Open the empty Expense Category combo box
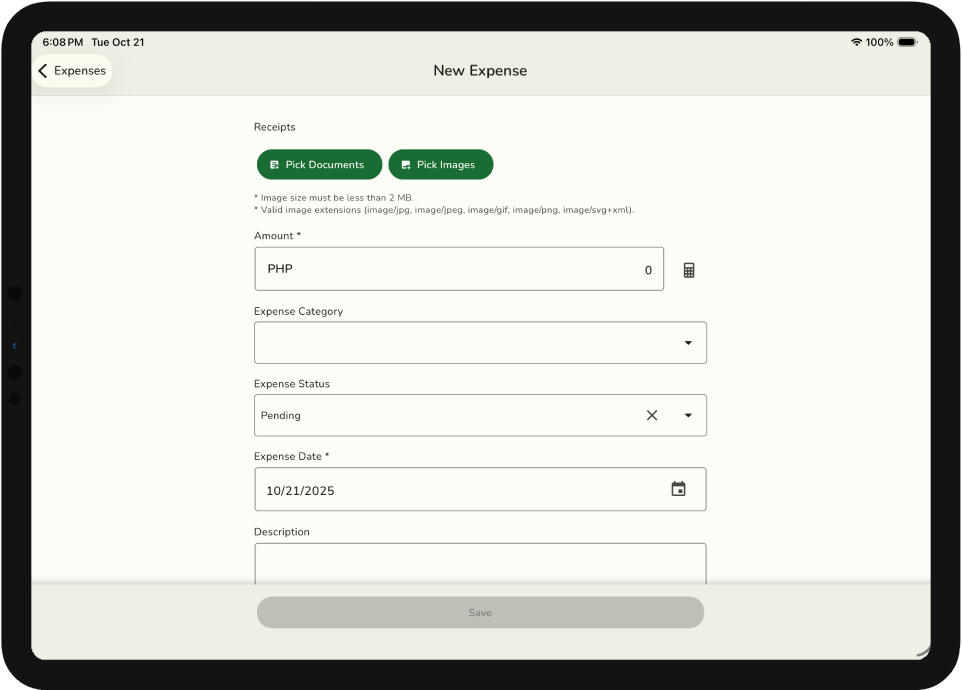The image size is (962, 690). click(x=460, y=343)
